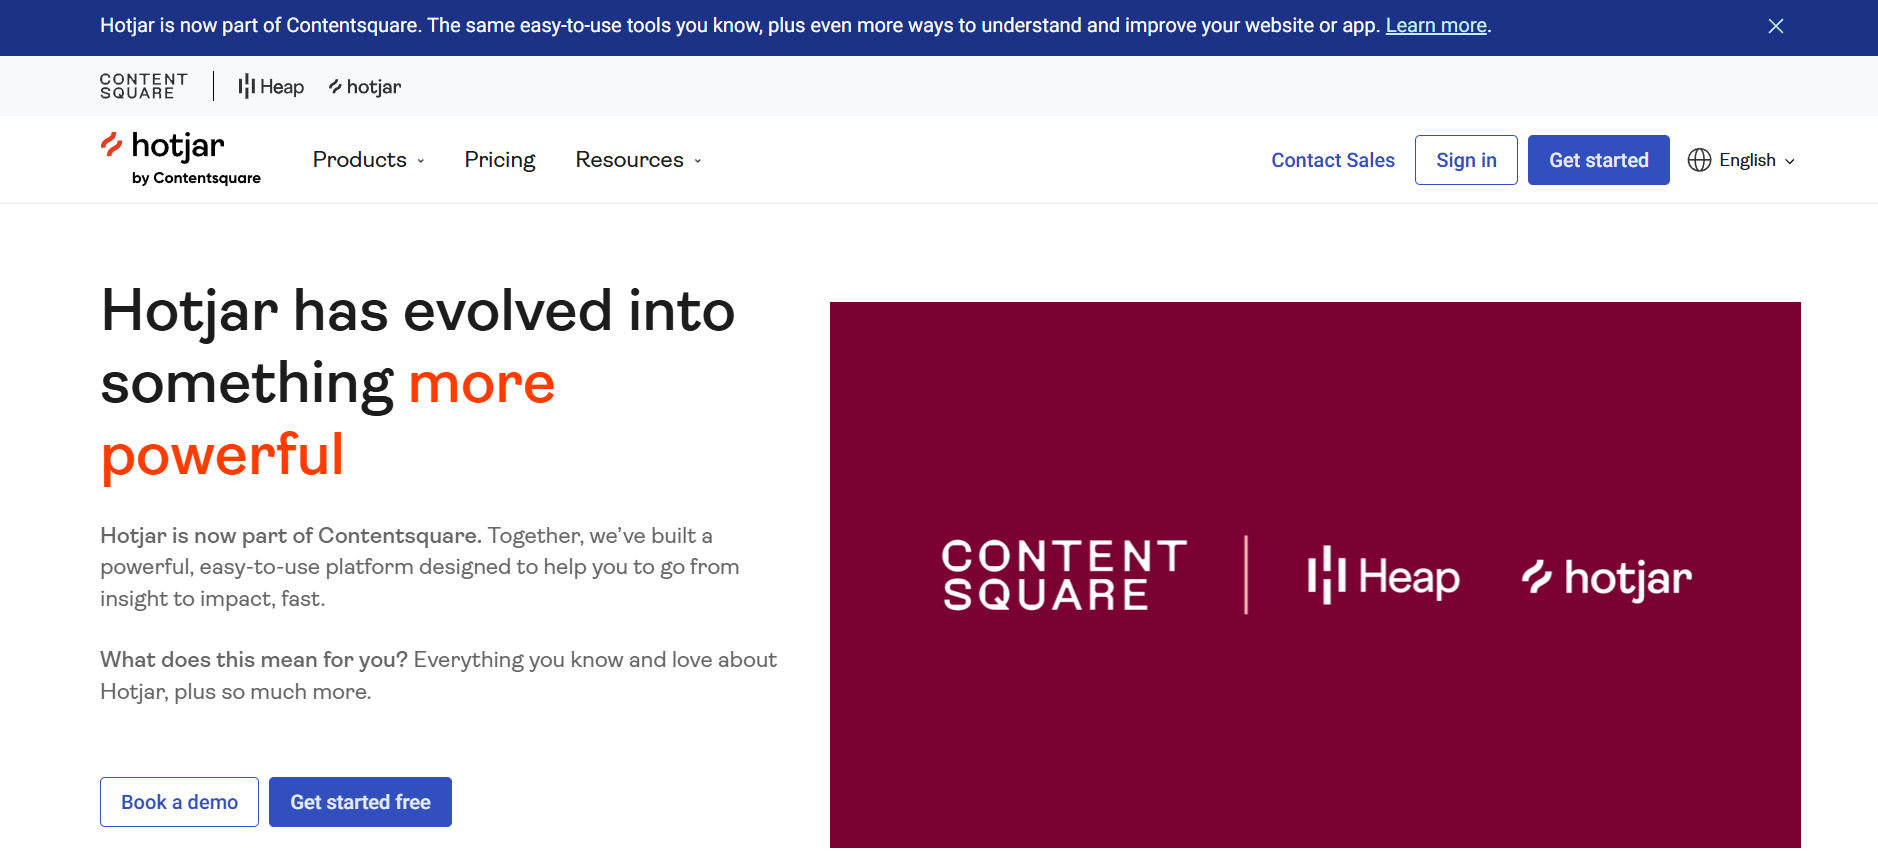Go to the Hotjar by Contentsquare home logo
This screenshot has width=1878, height=851.
(181, 159)
